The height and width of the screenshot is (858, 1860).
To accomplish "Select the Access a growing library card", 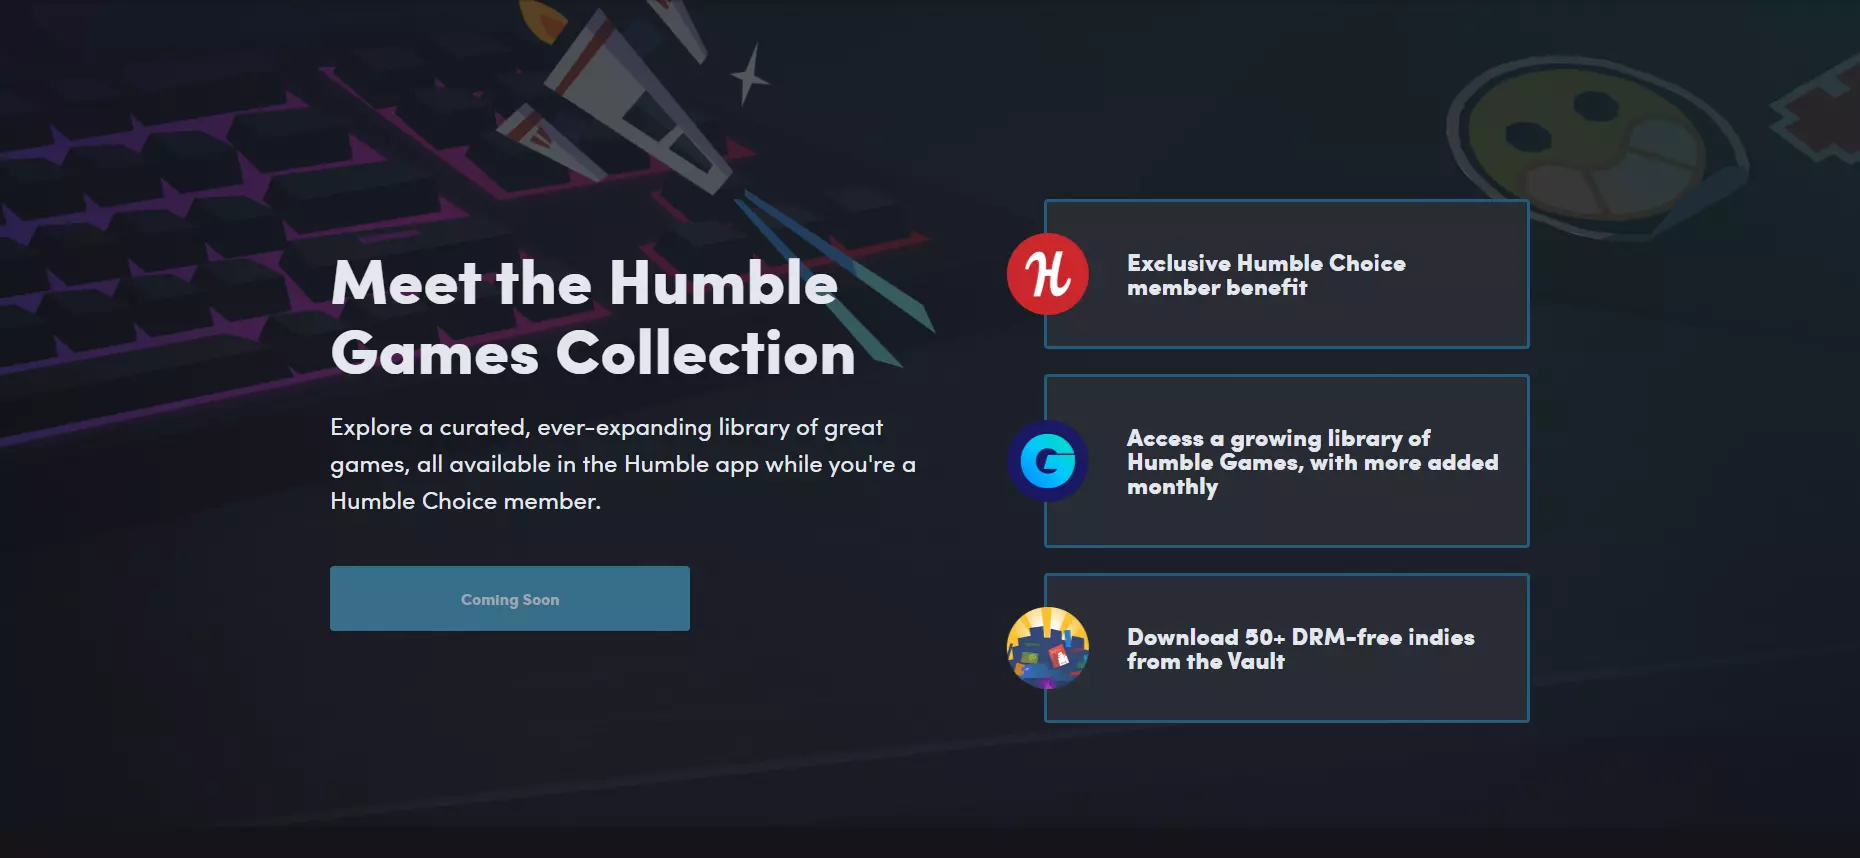I will [1287, 461].
